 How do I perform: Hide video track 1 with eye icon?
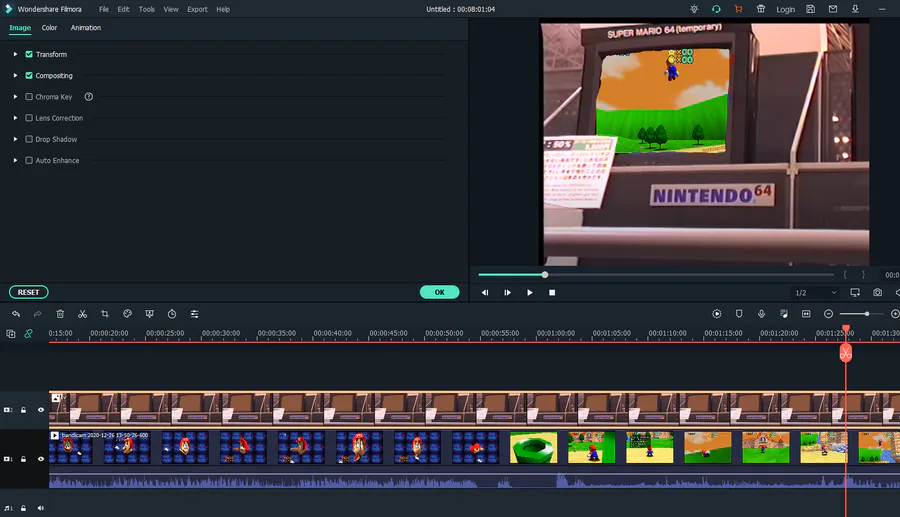coord(41,459)
